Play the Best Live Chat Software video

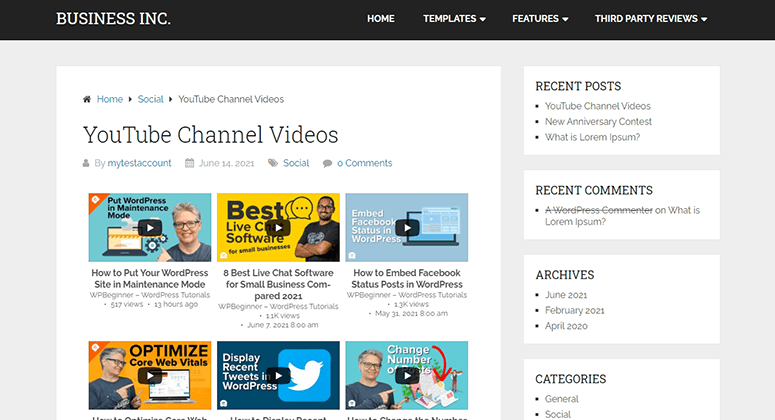(278, 228)
